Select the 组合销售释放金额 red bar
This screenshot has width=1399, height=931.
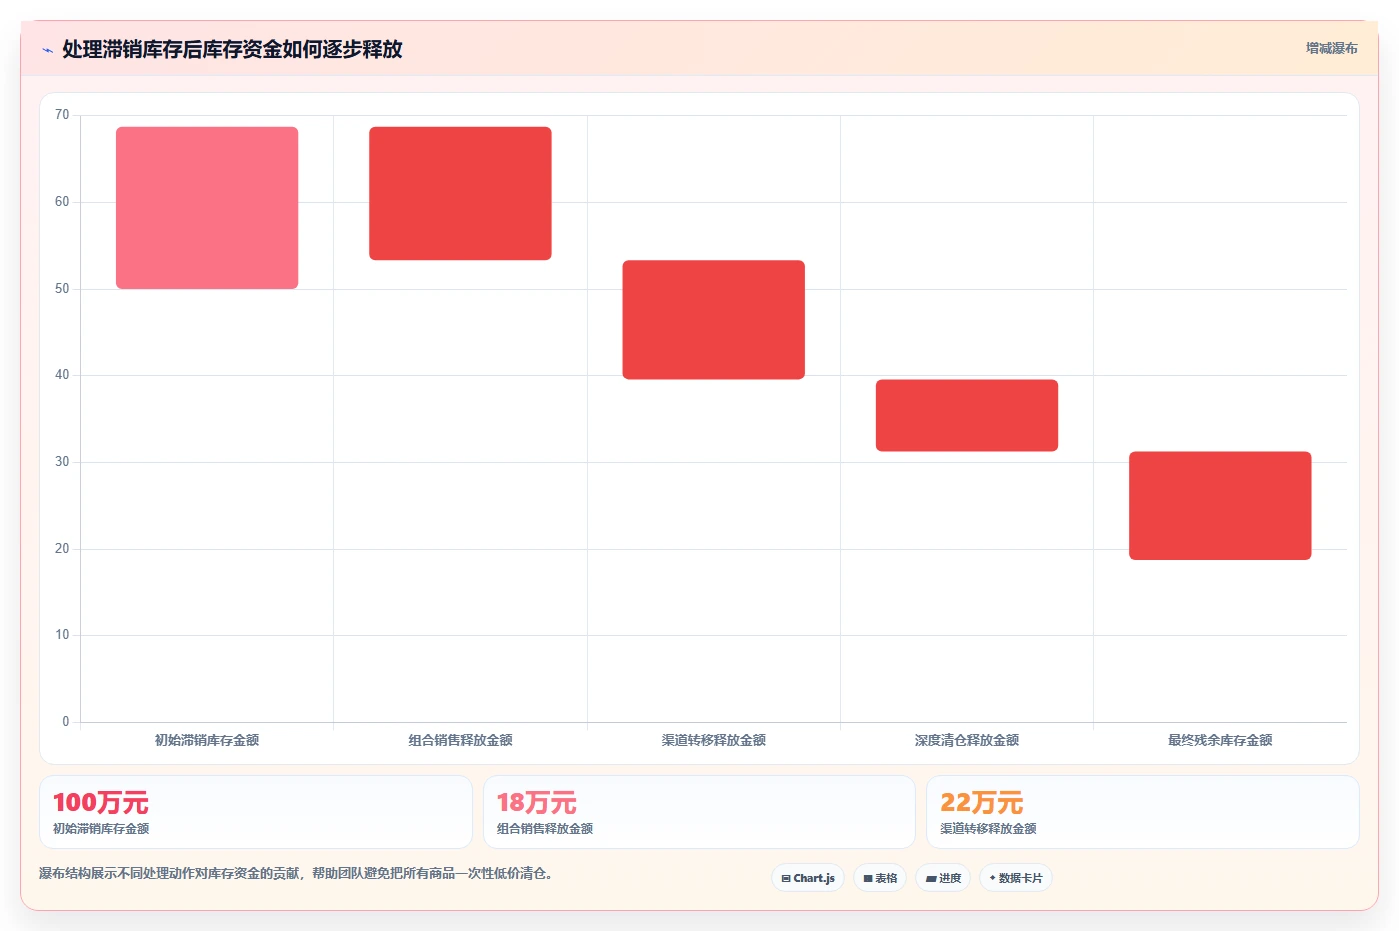[460, 193]
